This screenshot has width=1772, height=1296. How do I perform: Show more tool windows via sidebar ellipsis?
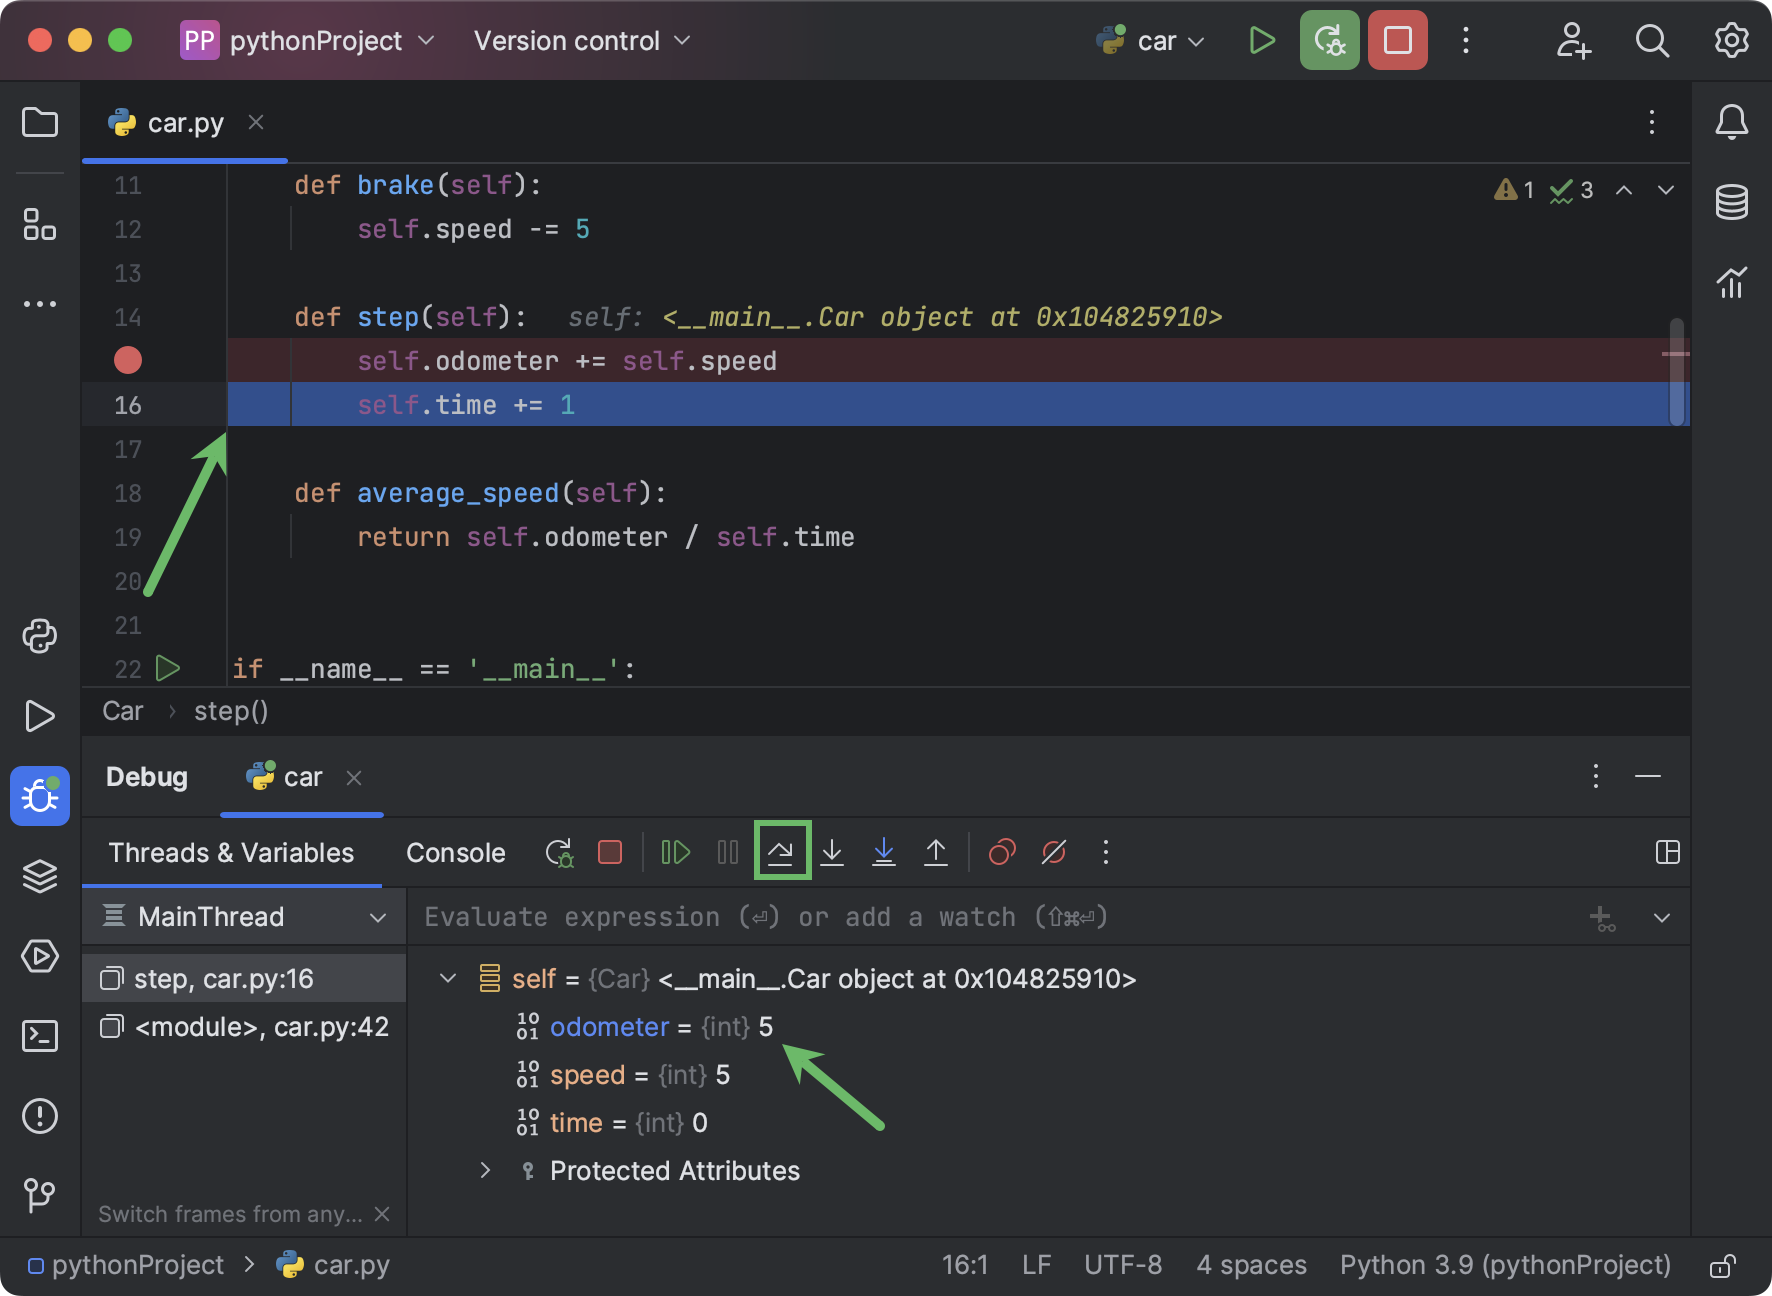pos(40,304)
